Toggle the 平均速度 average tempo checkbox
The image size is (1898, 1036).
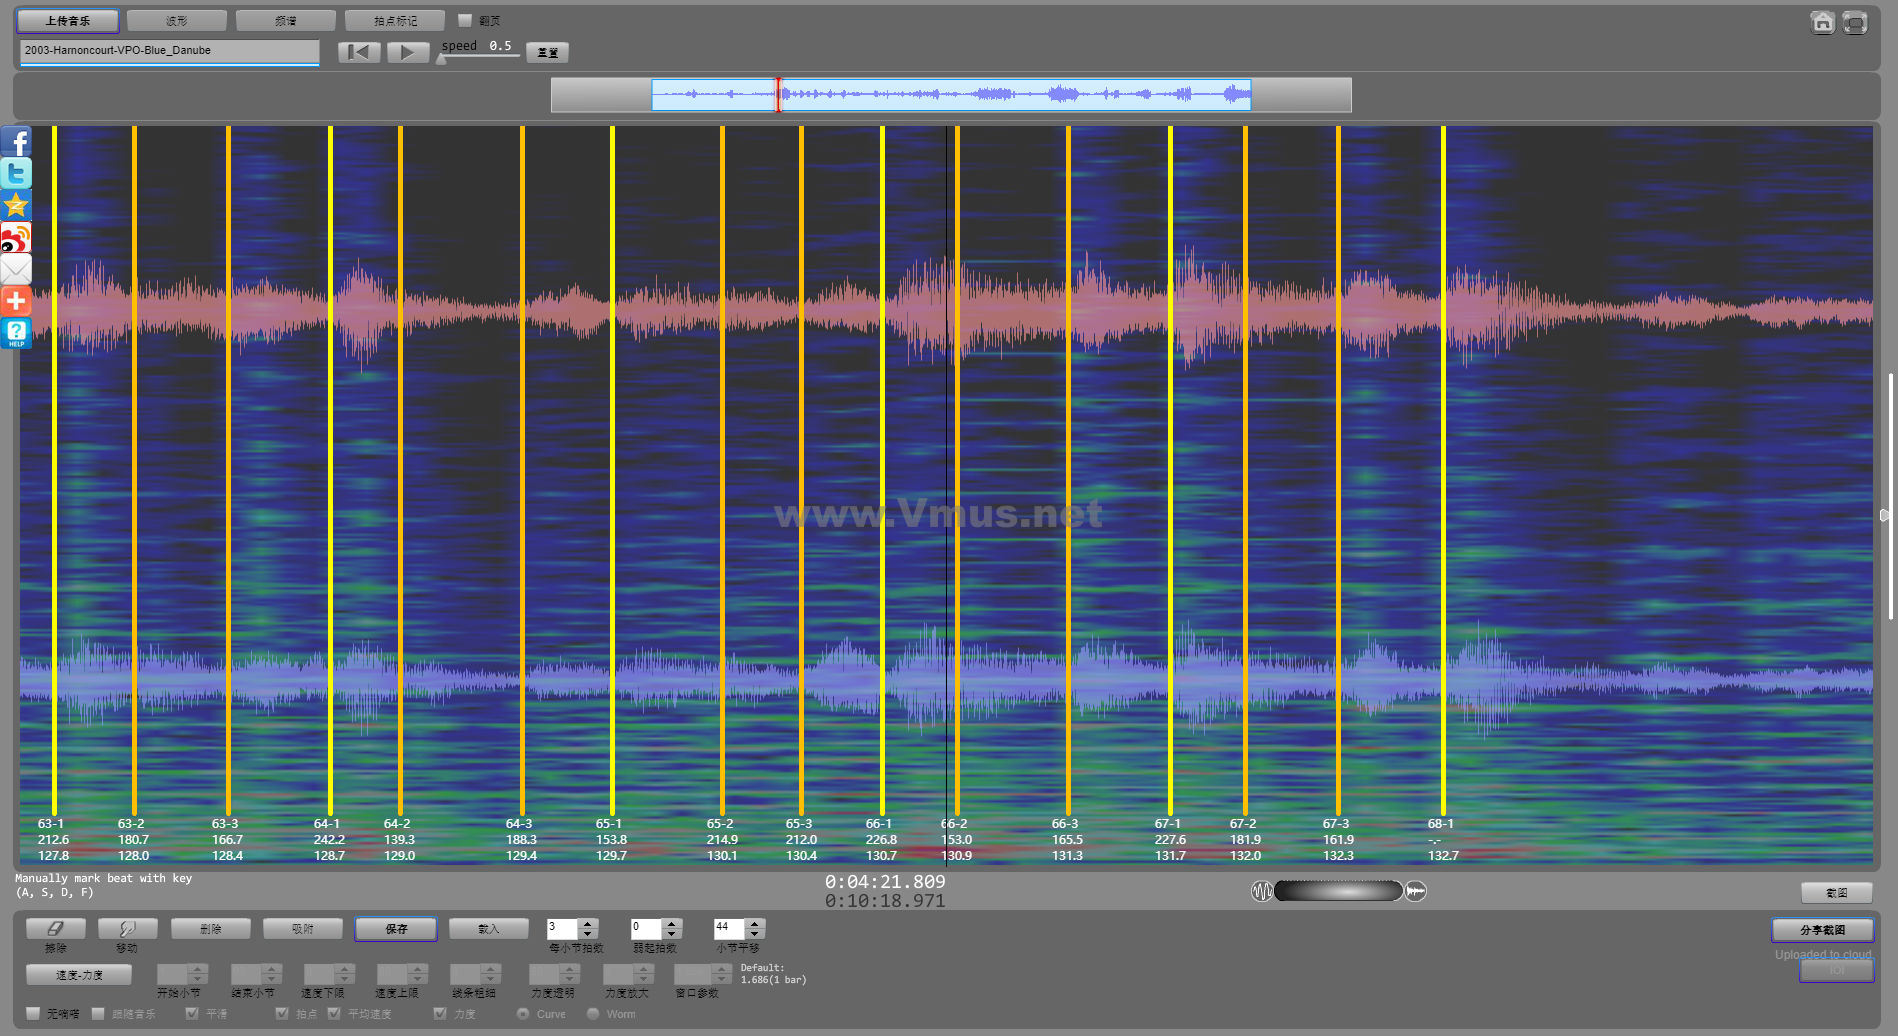click(x=334, y=1014)
